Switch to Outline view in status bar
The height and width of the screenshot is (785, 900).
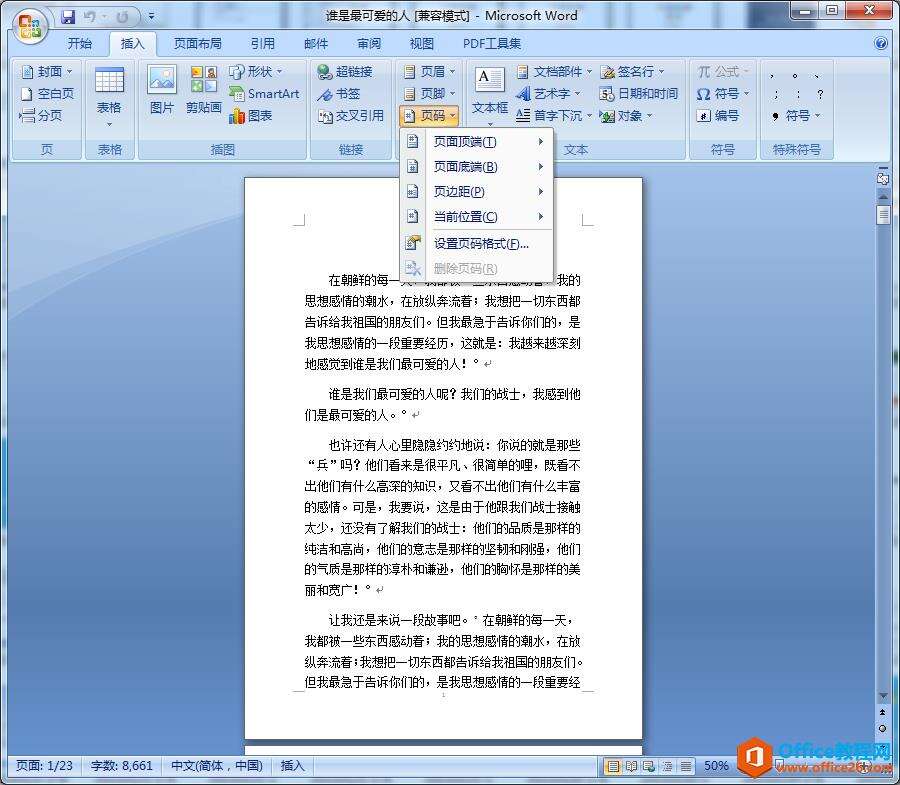pyautogui.click(x=668, y=766)
